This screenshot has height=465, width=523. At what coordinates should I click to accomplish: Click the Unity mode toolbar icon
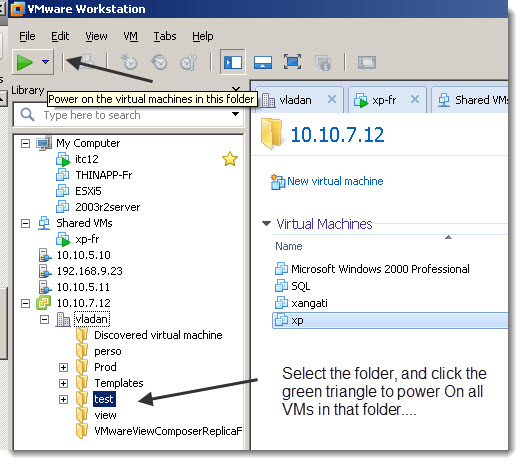pos(323,63)
